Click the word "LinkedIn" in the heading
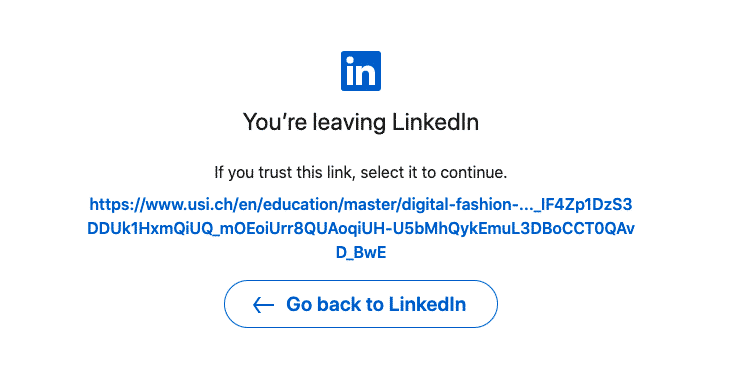 (435, 122)
